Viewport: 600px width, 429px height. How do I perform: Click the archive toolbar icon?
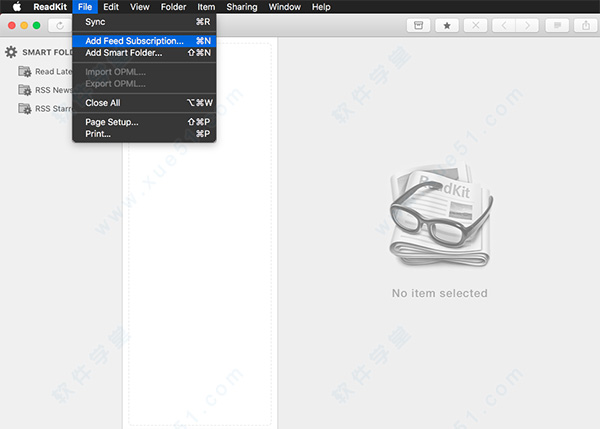[x=419, y=26]
